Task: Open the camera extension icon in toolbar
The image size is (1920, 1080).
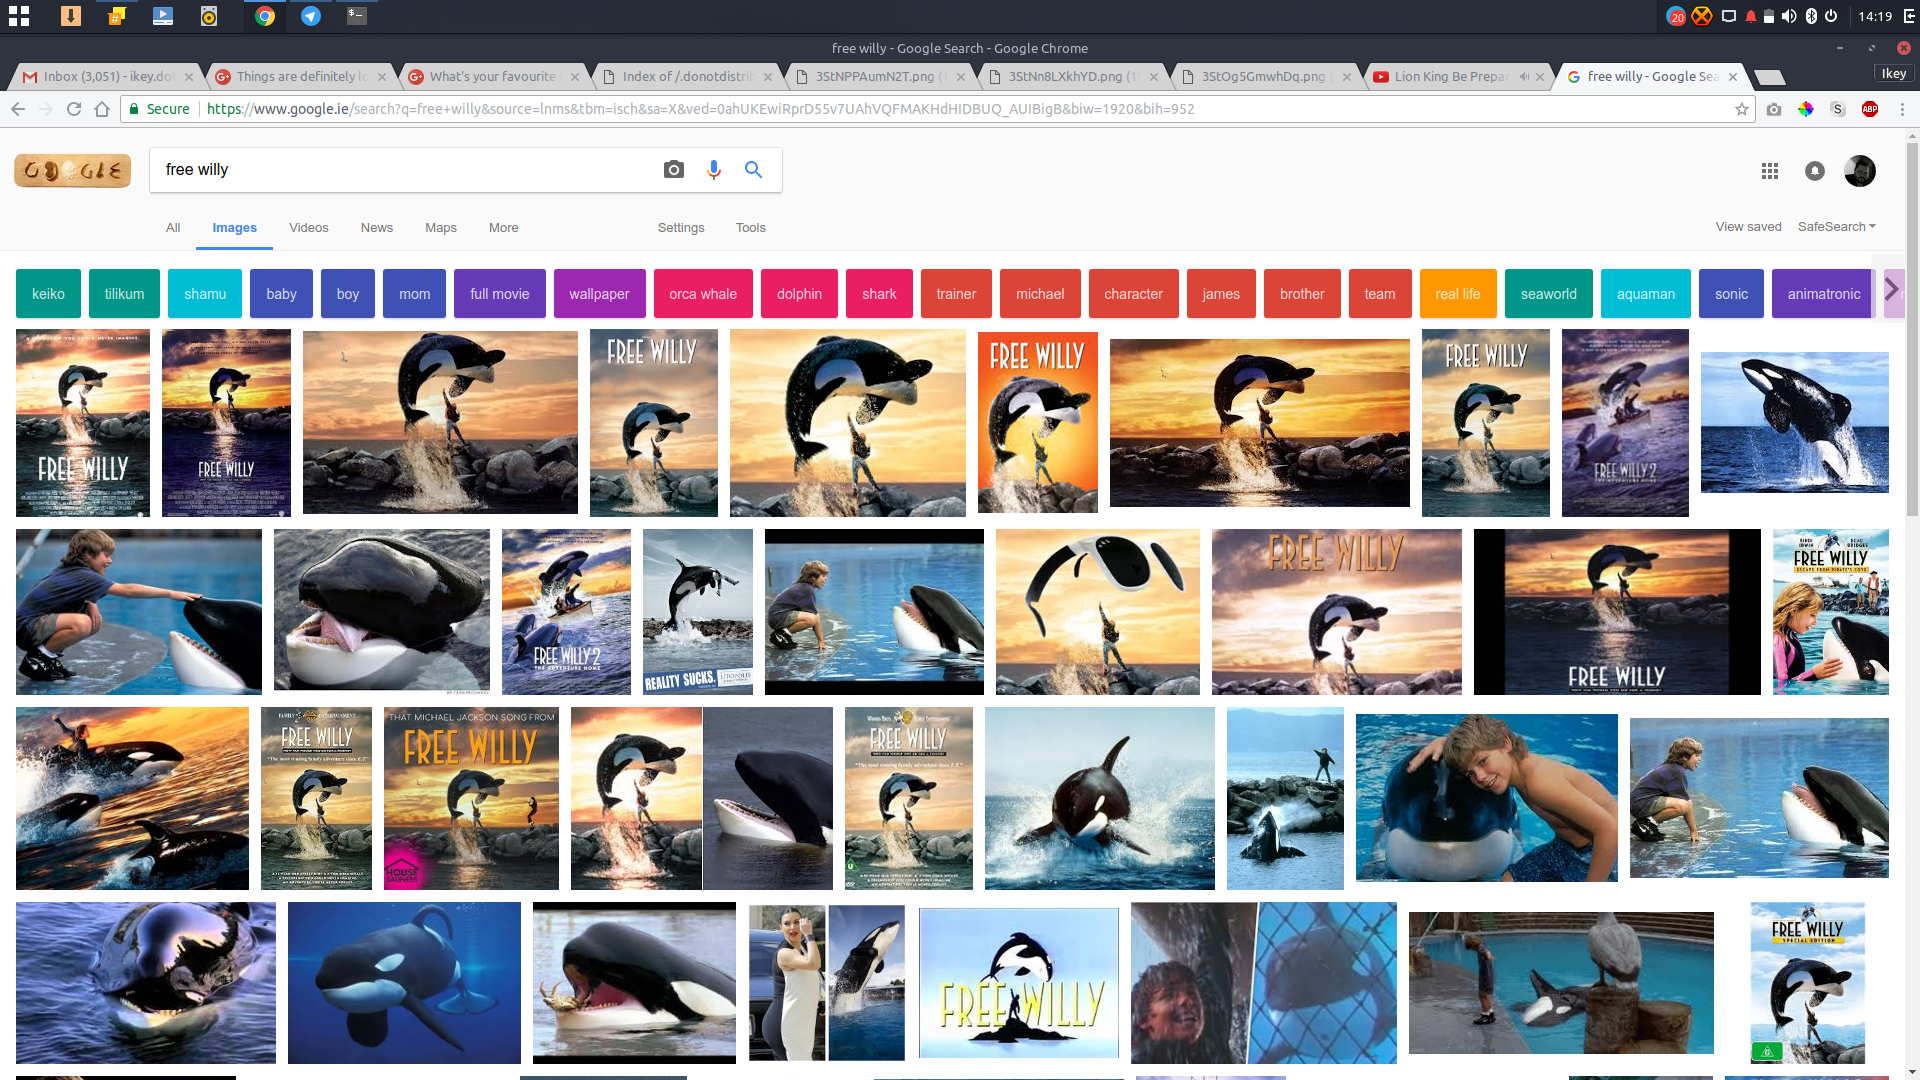Action: (x=1774, y=109)
